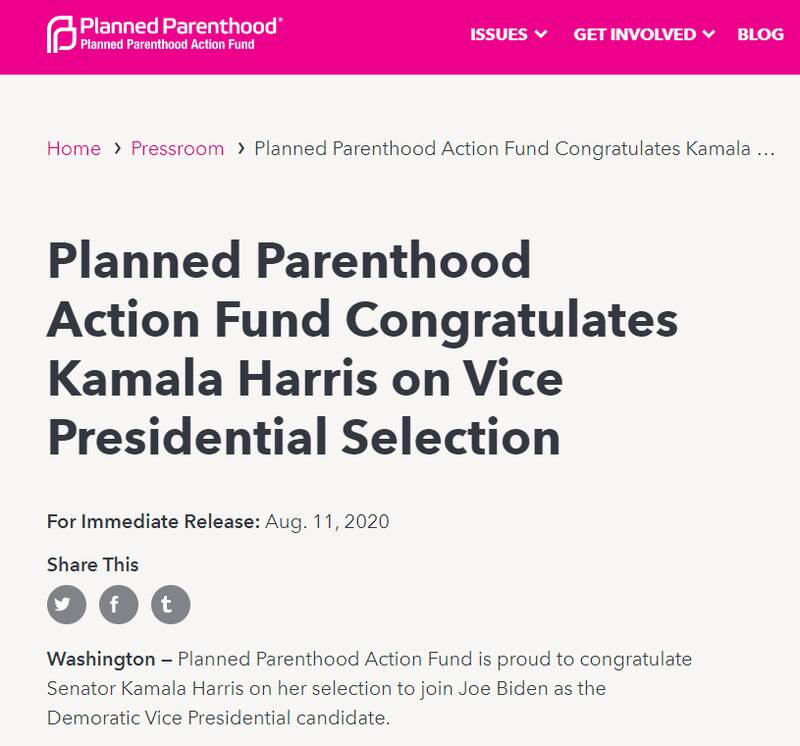Share the article on Facebook
The image size is (800, 746).
click(x=118, y=604)
